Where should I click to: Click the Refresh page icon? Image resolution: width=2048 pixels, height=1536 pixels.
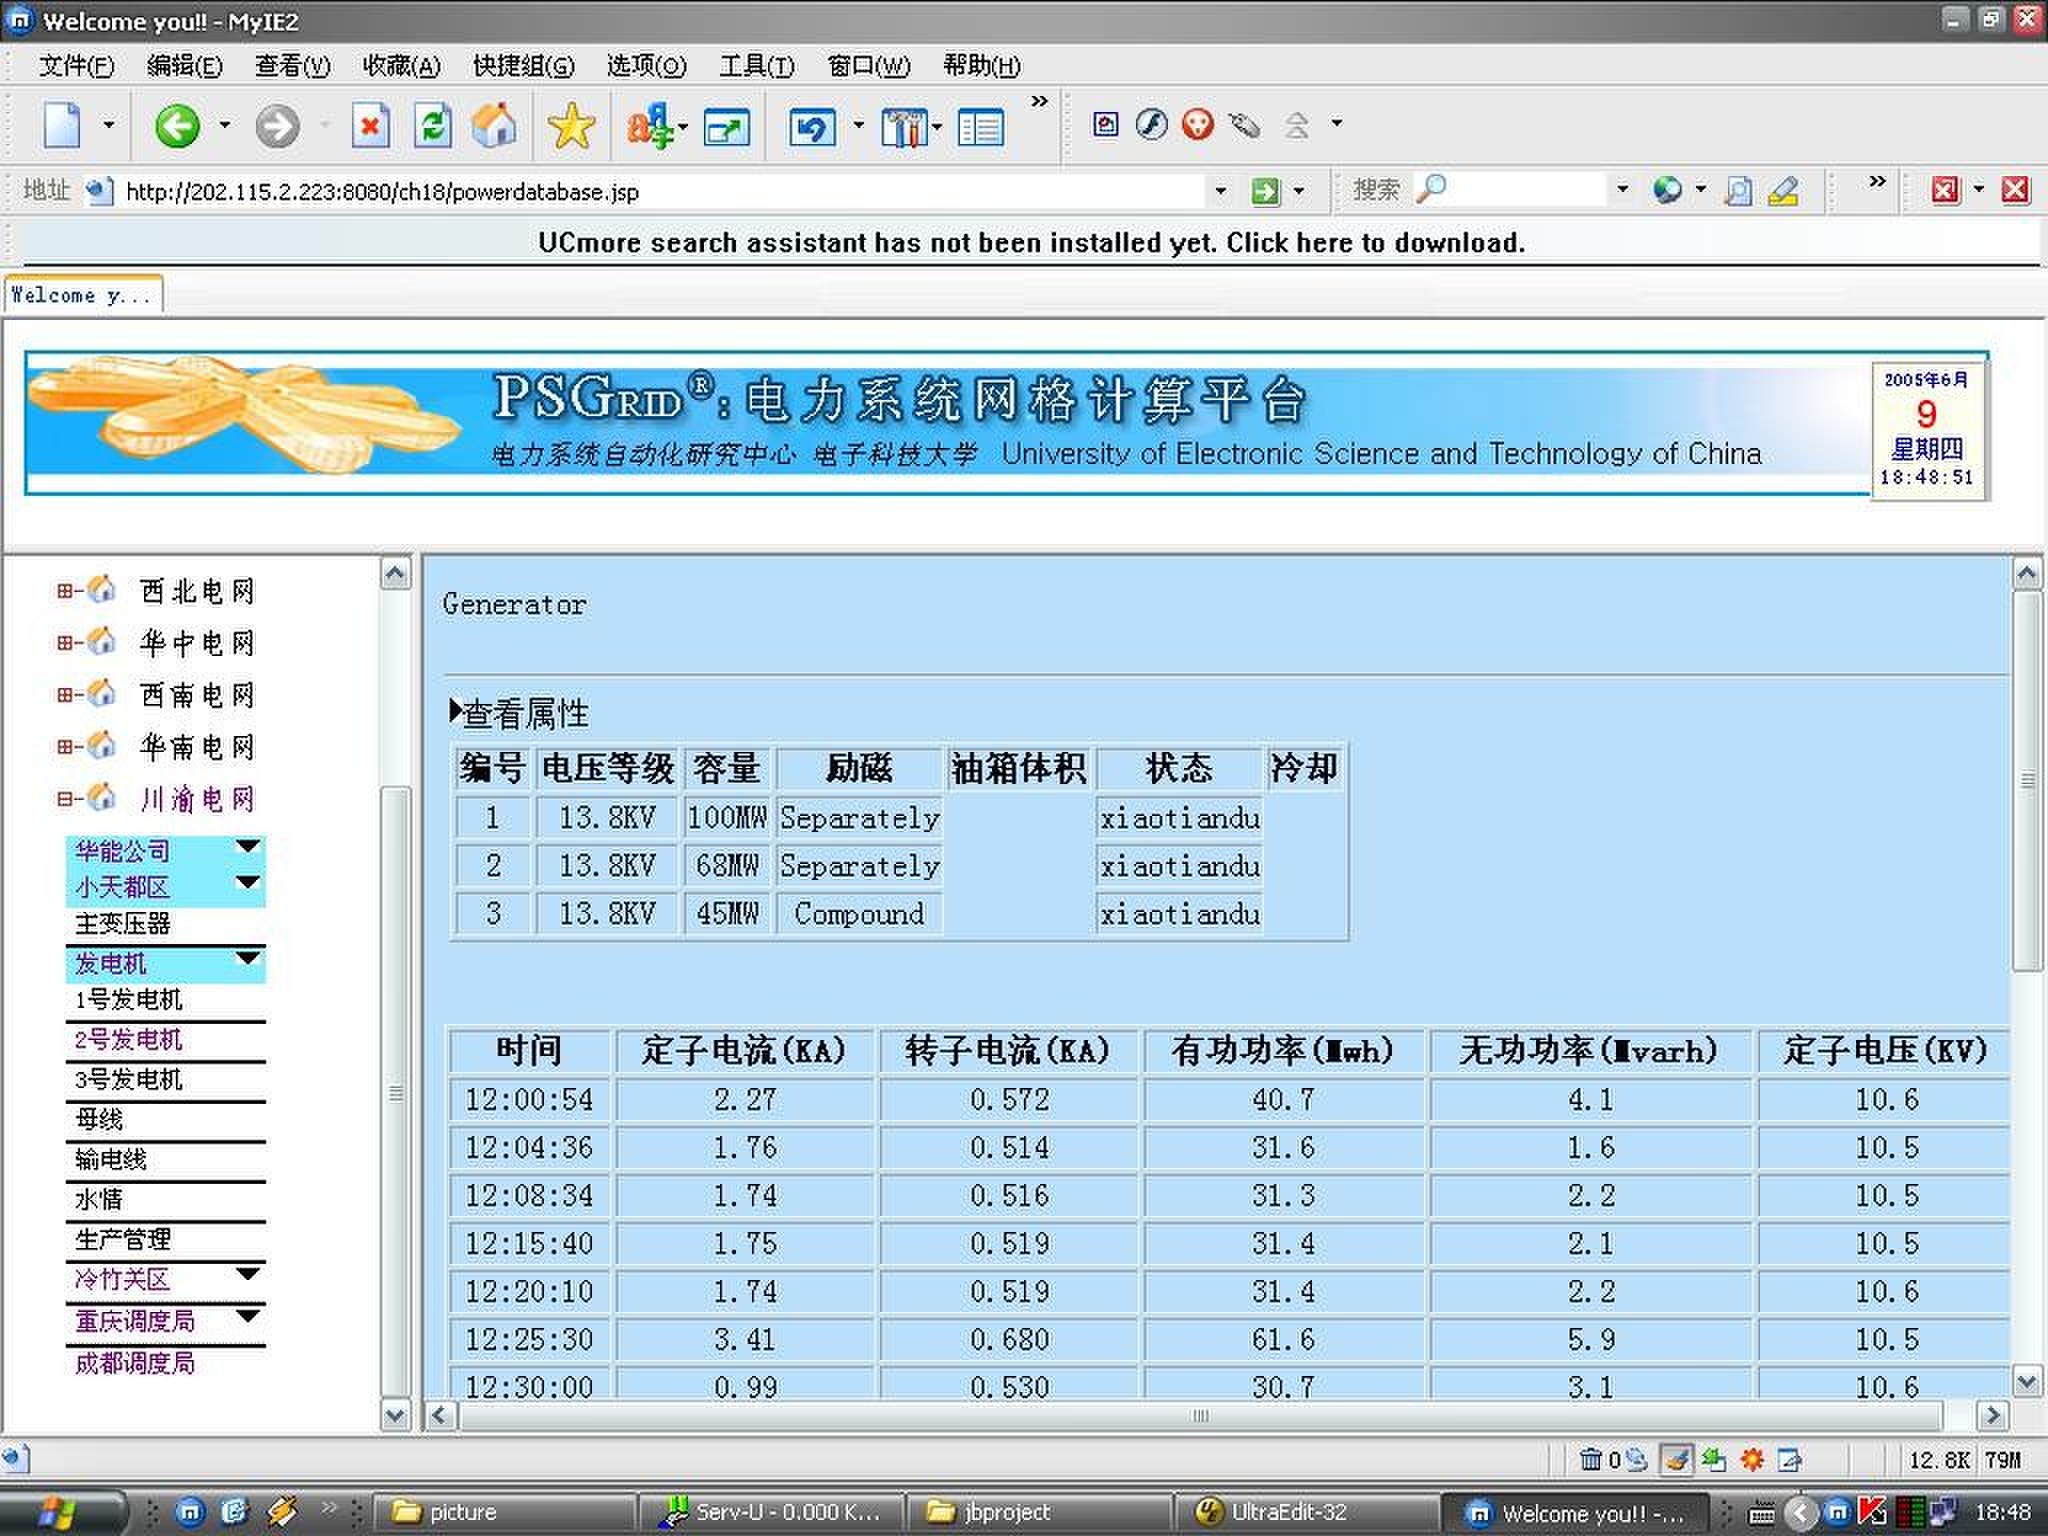(x=433, y=126)
